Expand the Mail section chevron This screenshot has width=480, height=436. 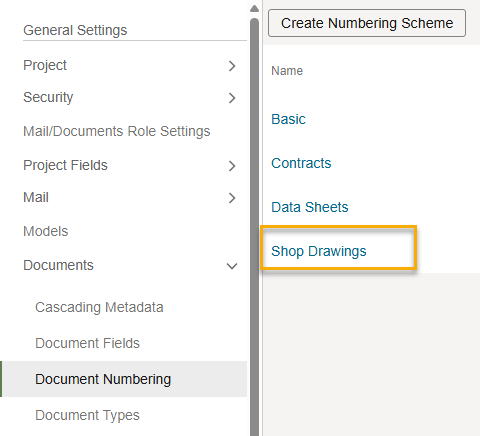coord(232,198)
